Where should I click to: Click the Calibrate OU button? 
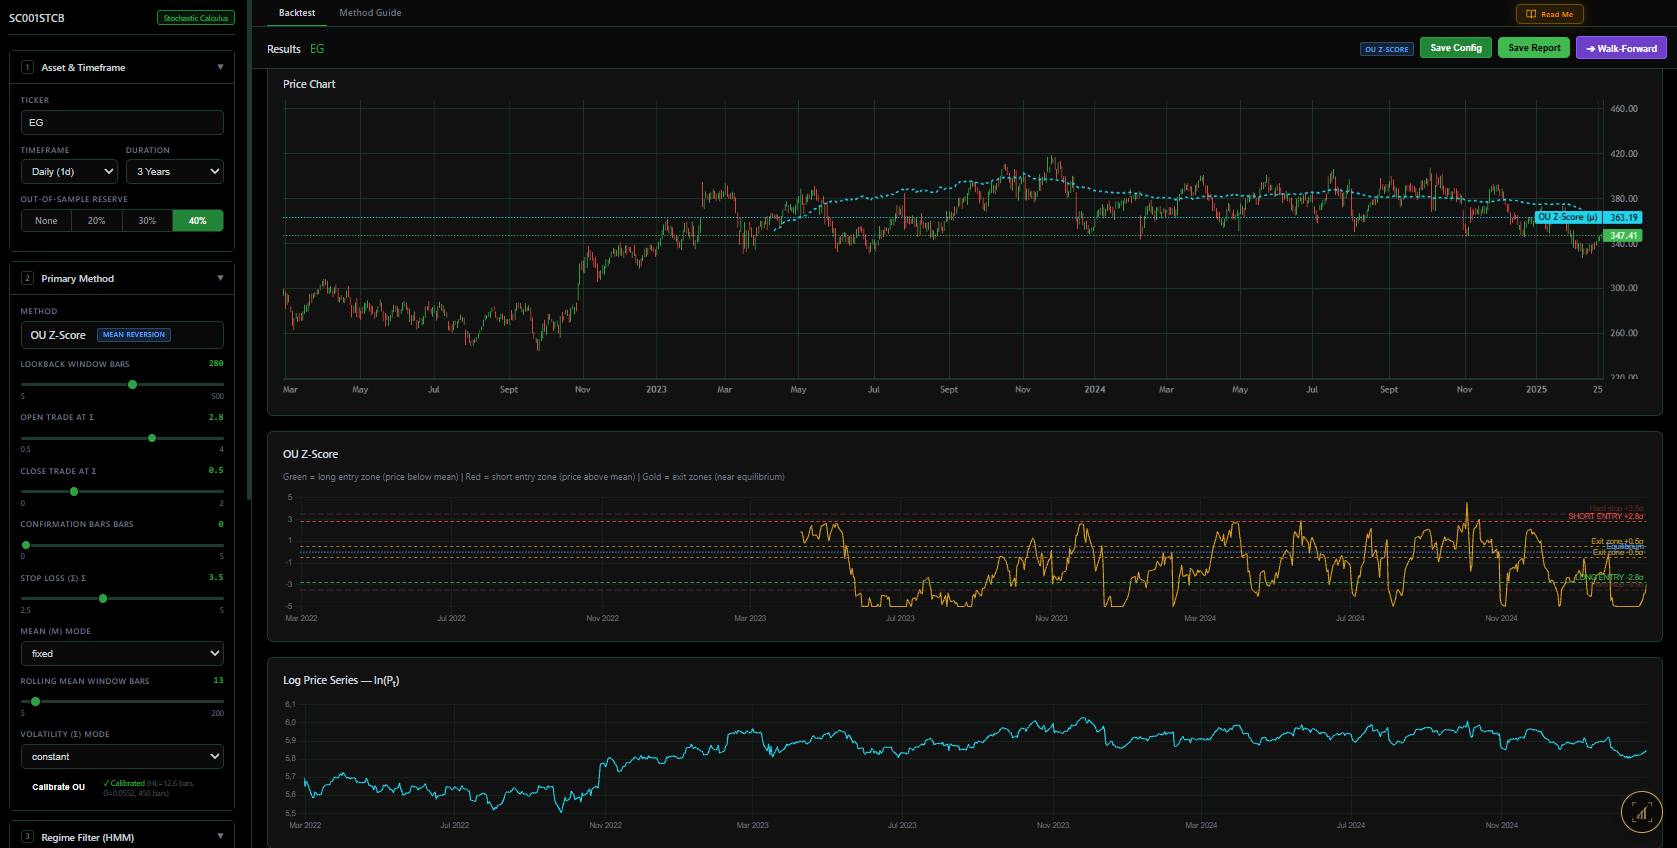click(59, 787)
